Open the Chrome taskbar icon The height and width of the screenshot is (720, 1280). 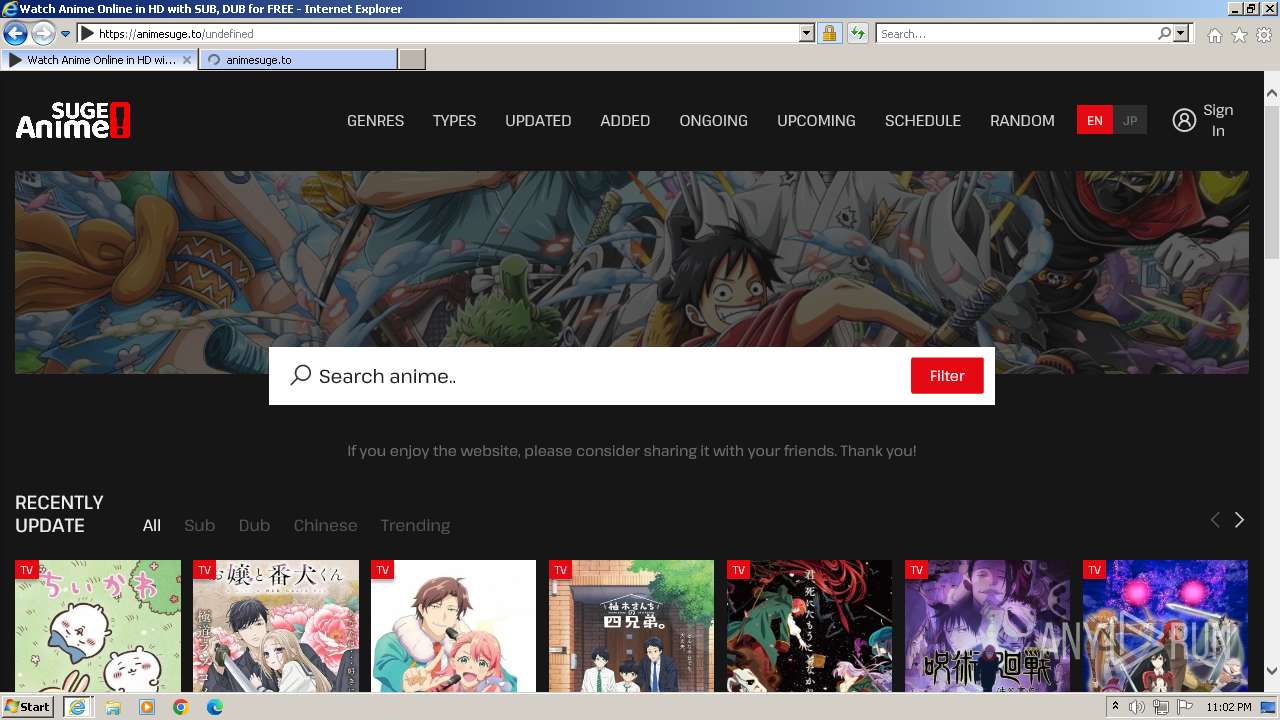pos(181,707)
